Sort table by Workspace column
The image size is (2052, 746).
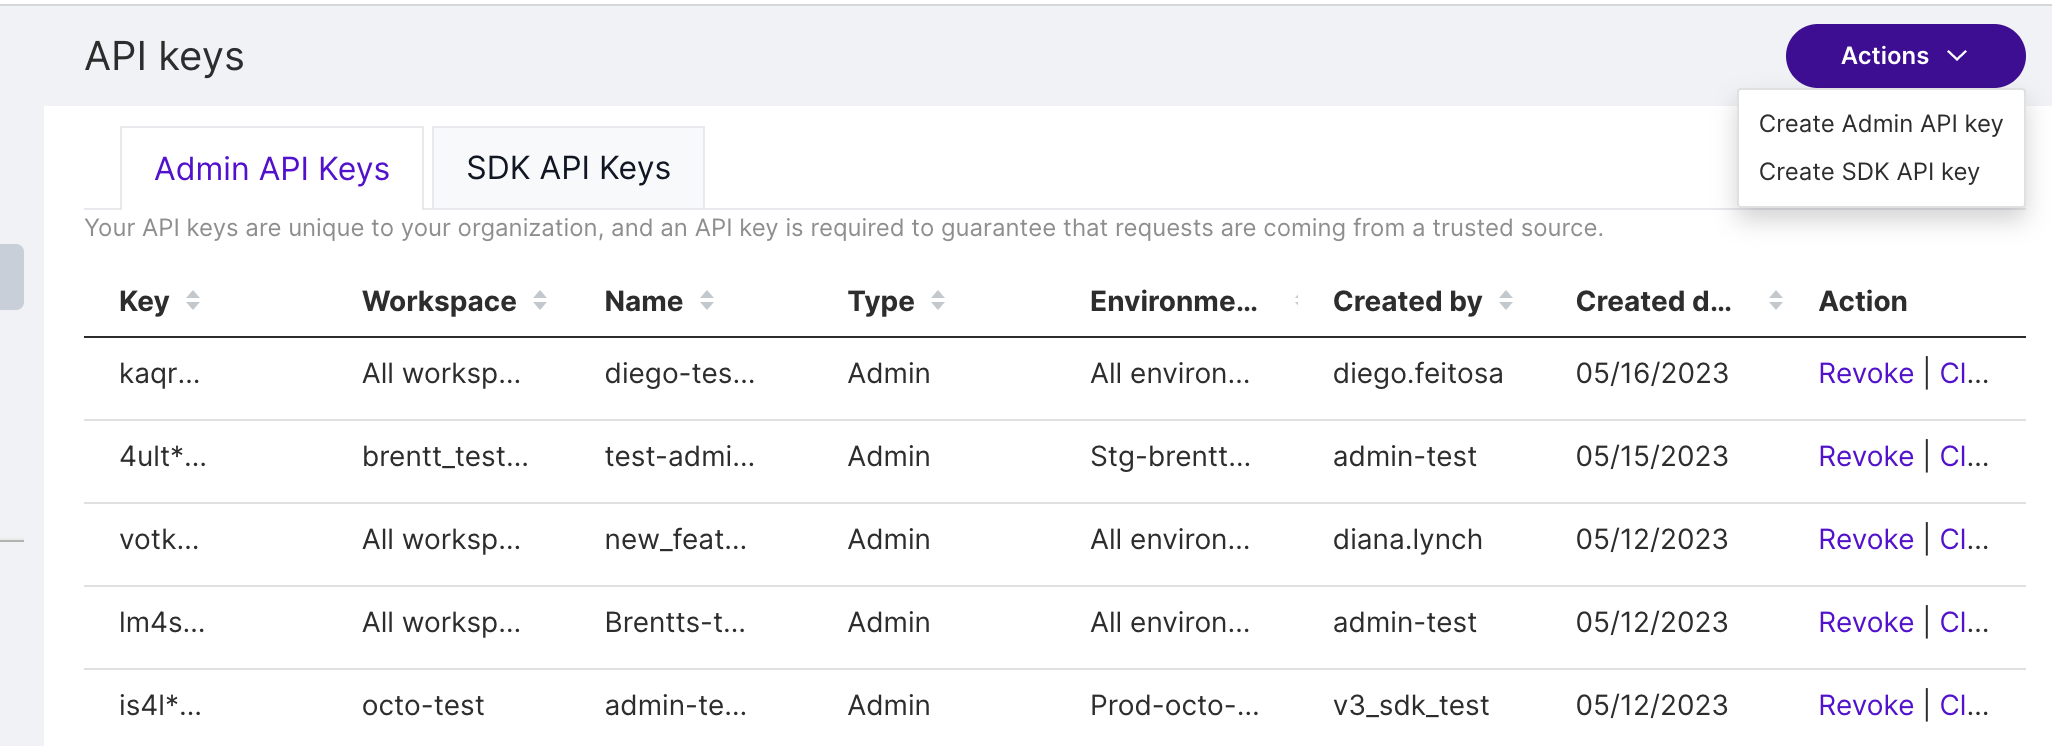click(x=539, y=301)
